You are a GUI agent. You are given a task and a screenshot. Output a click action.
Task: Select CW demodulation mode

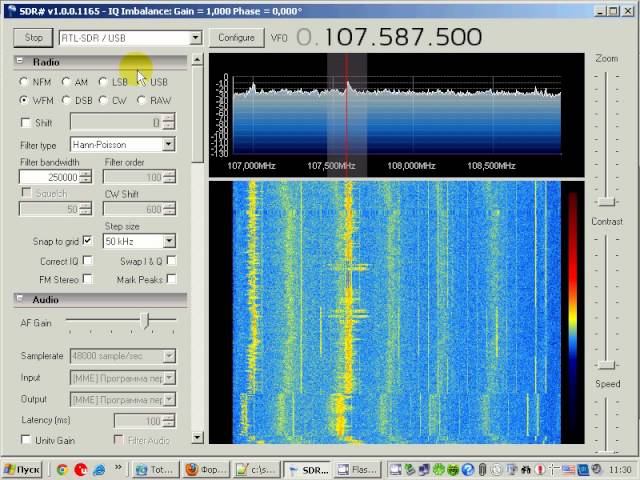(x=103, y=100)
